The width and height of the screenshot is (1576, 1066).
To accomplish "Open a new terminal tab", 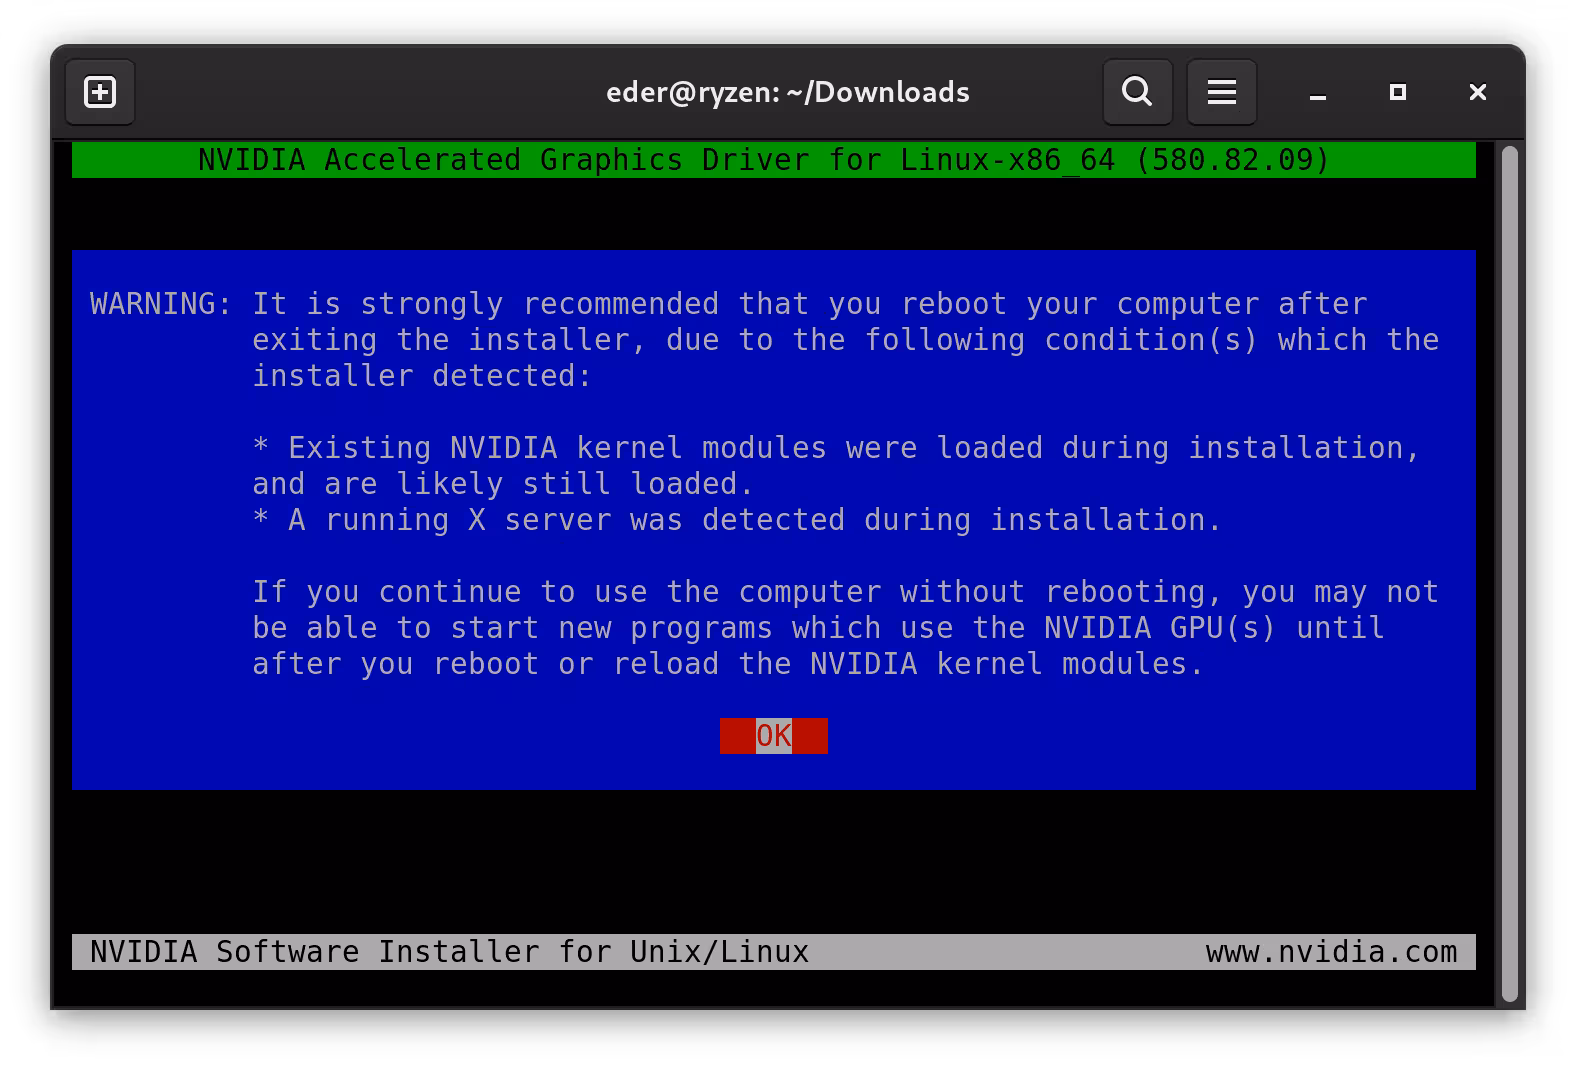I will 100,93.
